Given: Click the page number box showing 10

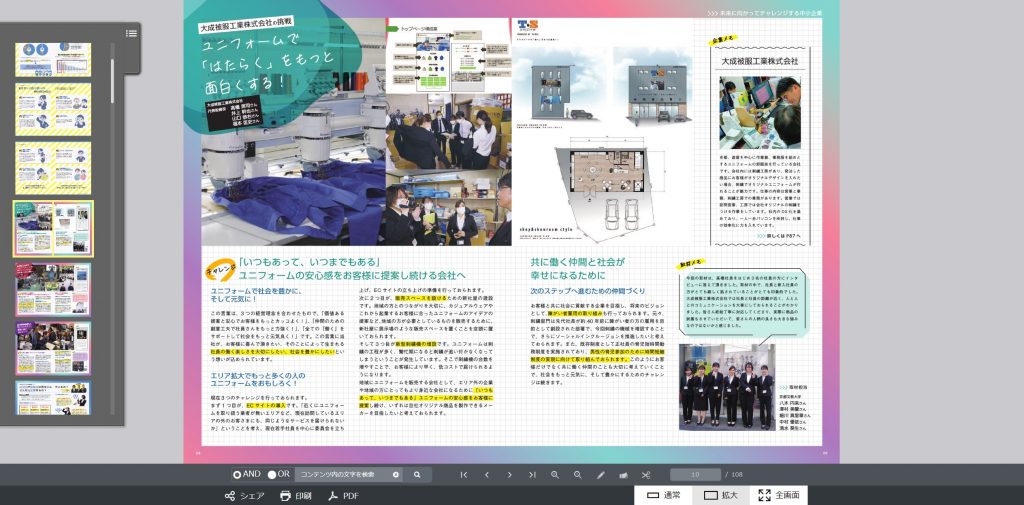Looking at the screenshot, I should click(696, 475).
